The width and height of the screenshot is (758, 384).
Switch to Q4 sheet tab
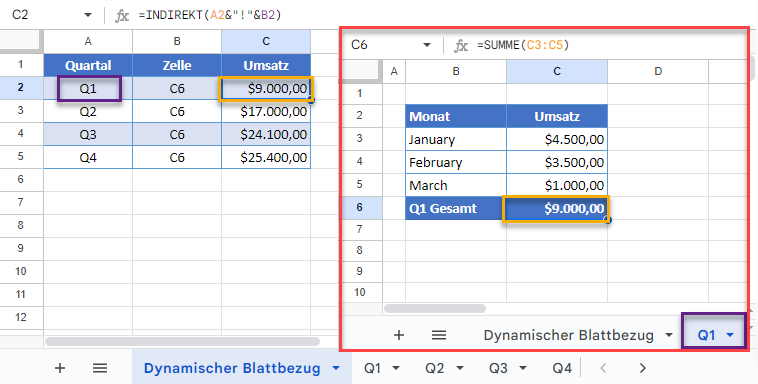point(562,368)
